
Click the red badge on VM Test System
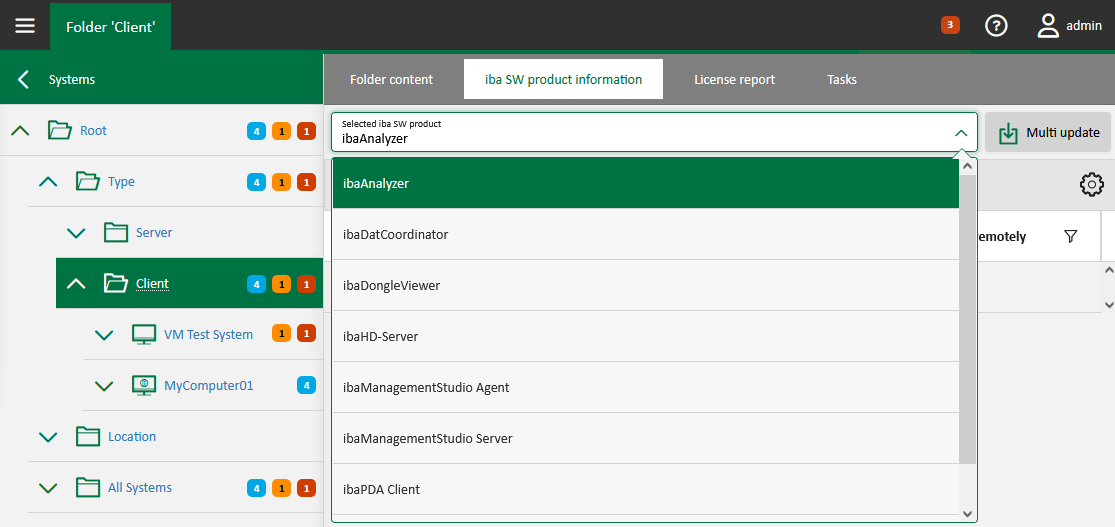[306, 333]
